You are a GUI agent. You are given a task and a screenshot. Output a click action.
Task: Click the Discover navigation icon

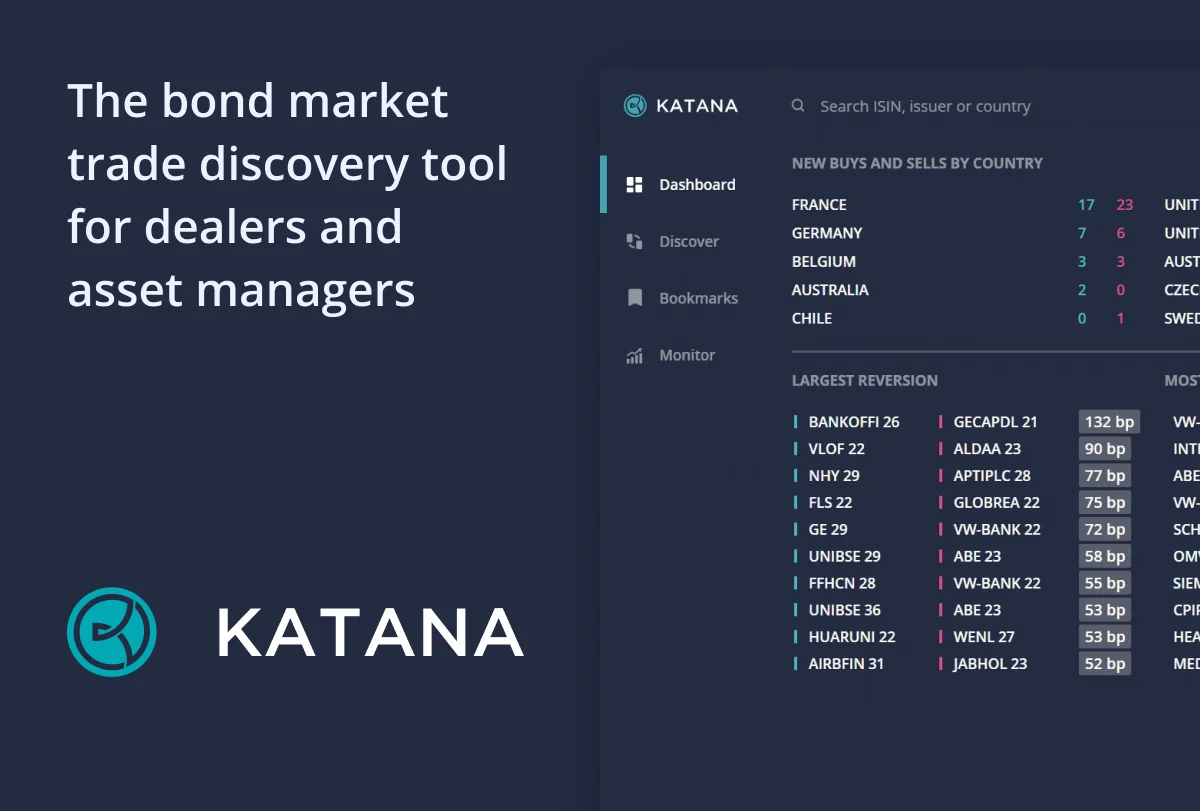(634, 241)
